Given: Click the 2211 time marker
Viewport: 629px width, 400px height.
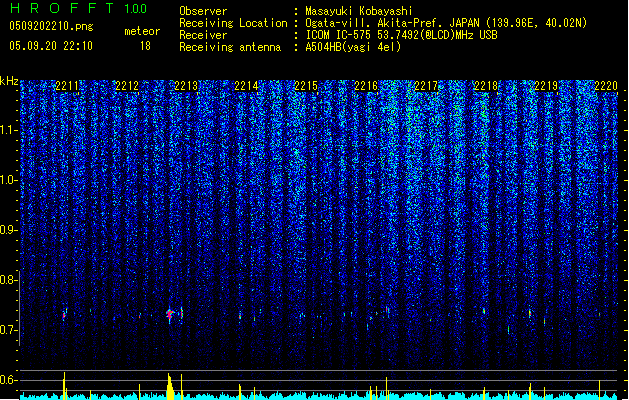Looking at the screenshot, I should [x=67, y=86].
